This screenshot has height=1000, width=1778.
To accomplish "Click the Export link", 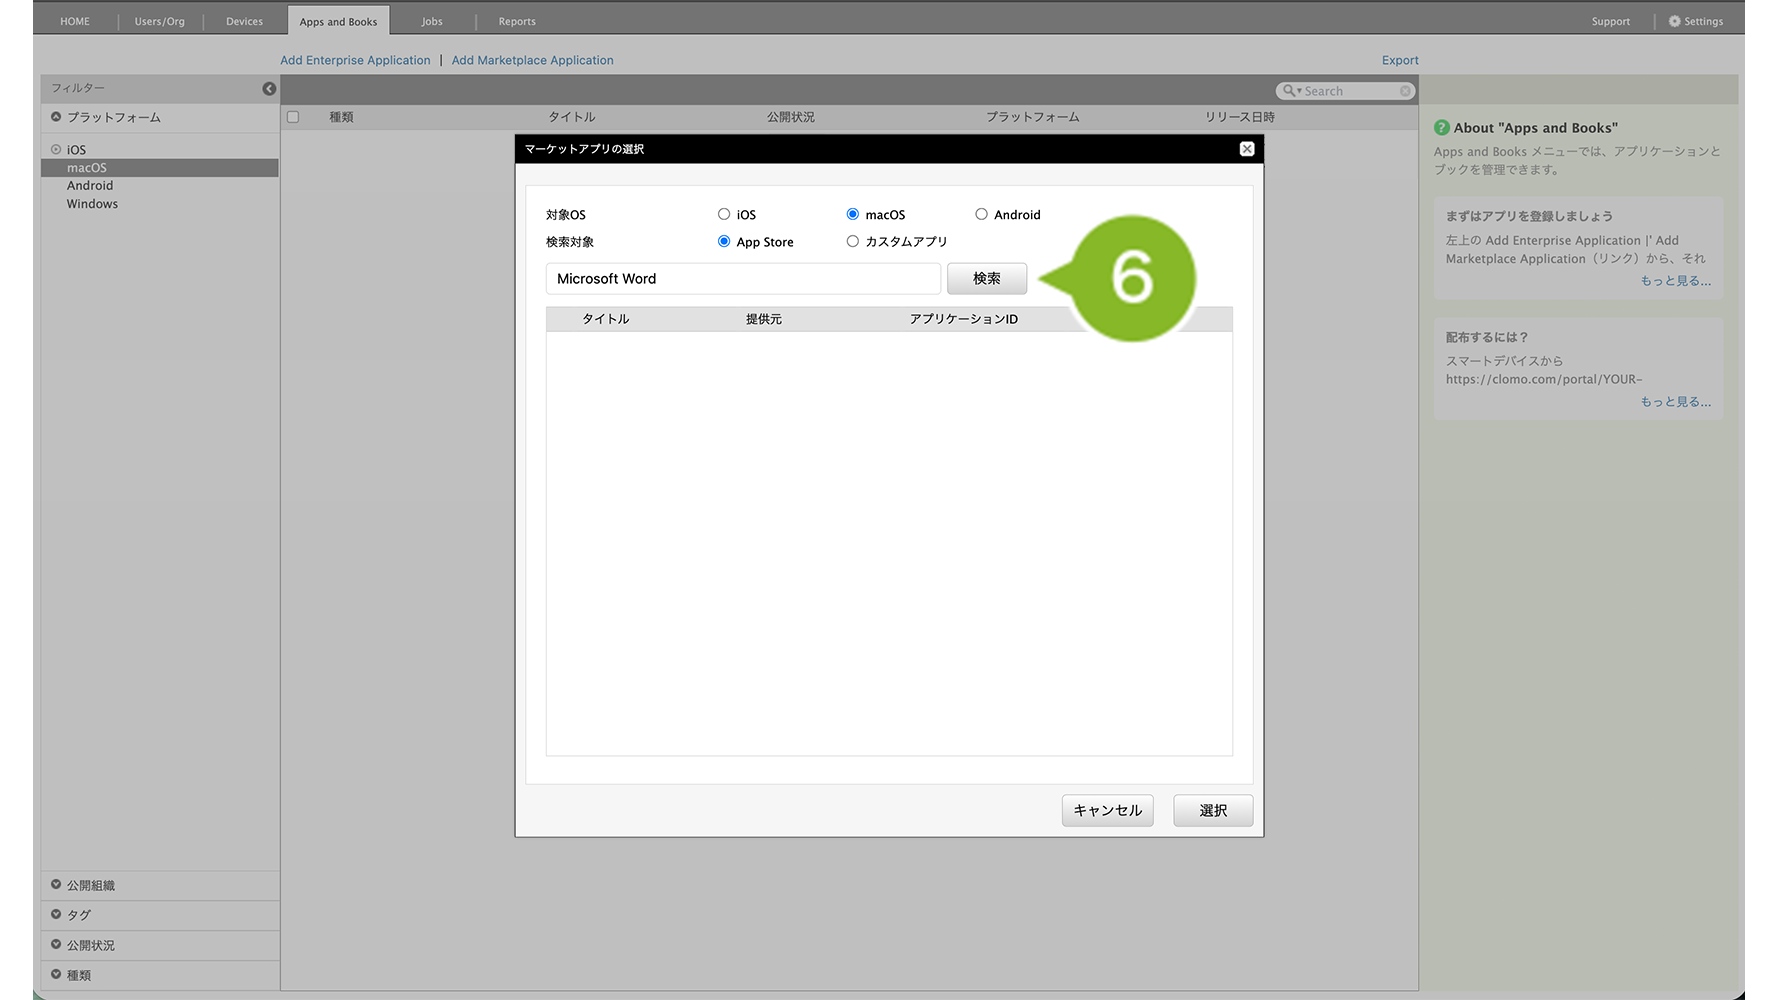I will [x=1400, y=60].
